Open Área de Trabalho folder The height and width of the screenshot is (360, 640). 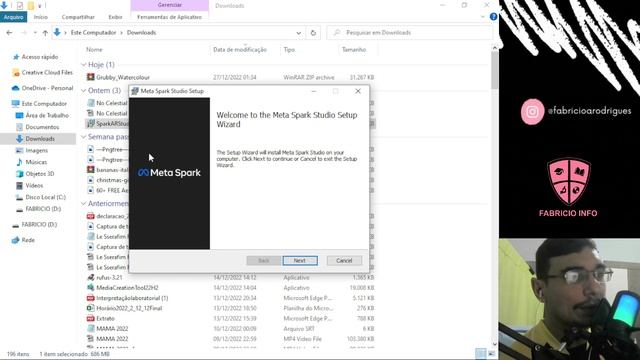coord(47,116)
